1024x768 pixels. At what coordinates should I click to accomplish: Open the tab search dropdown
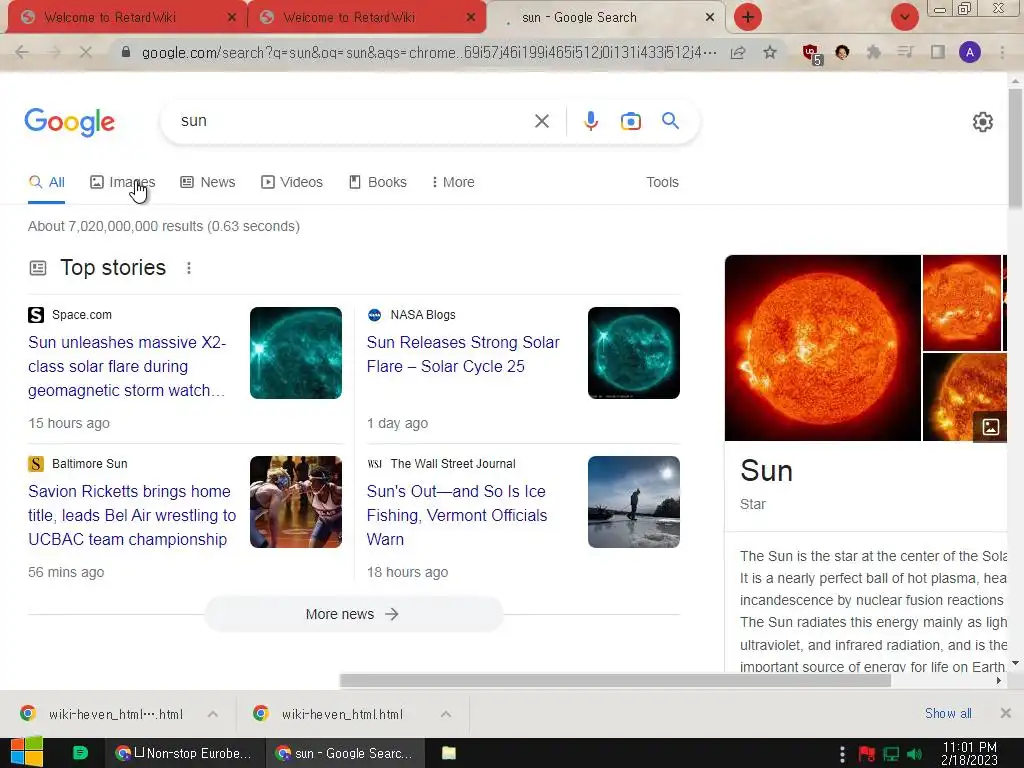tap(904, 17)
